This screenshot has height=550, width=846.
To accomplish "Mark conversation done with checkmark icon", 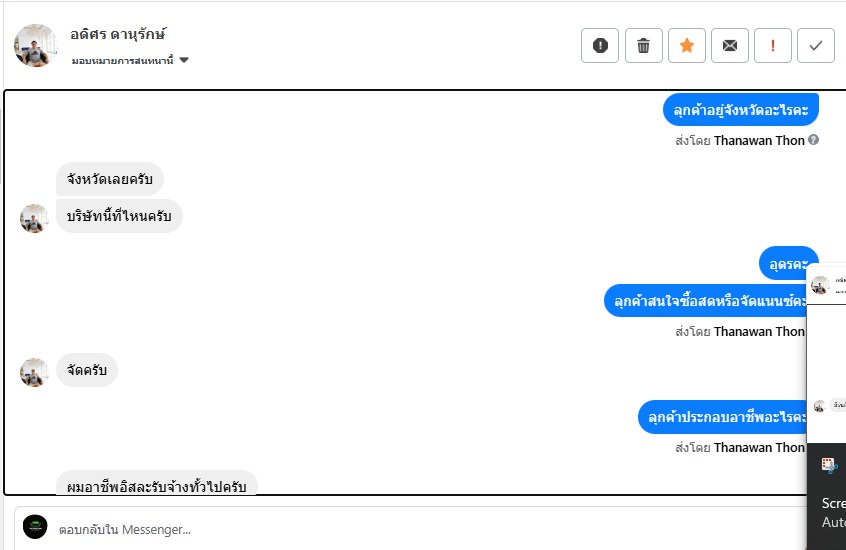I will [816, 45].
